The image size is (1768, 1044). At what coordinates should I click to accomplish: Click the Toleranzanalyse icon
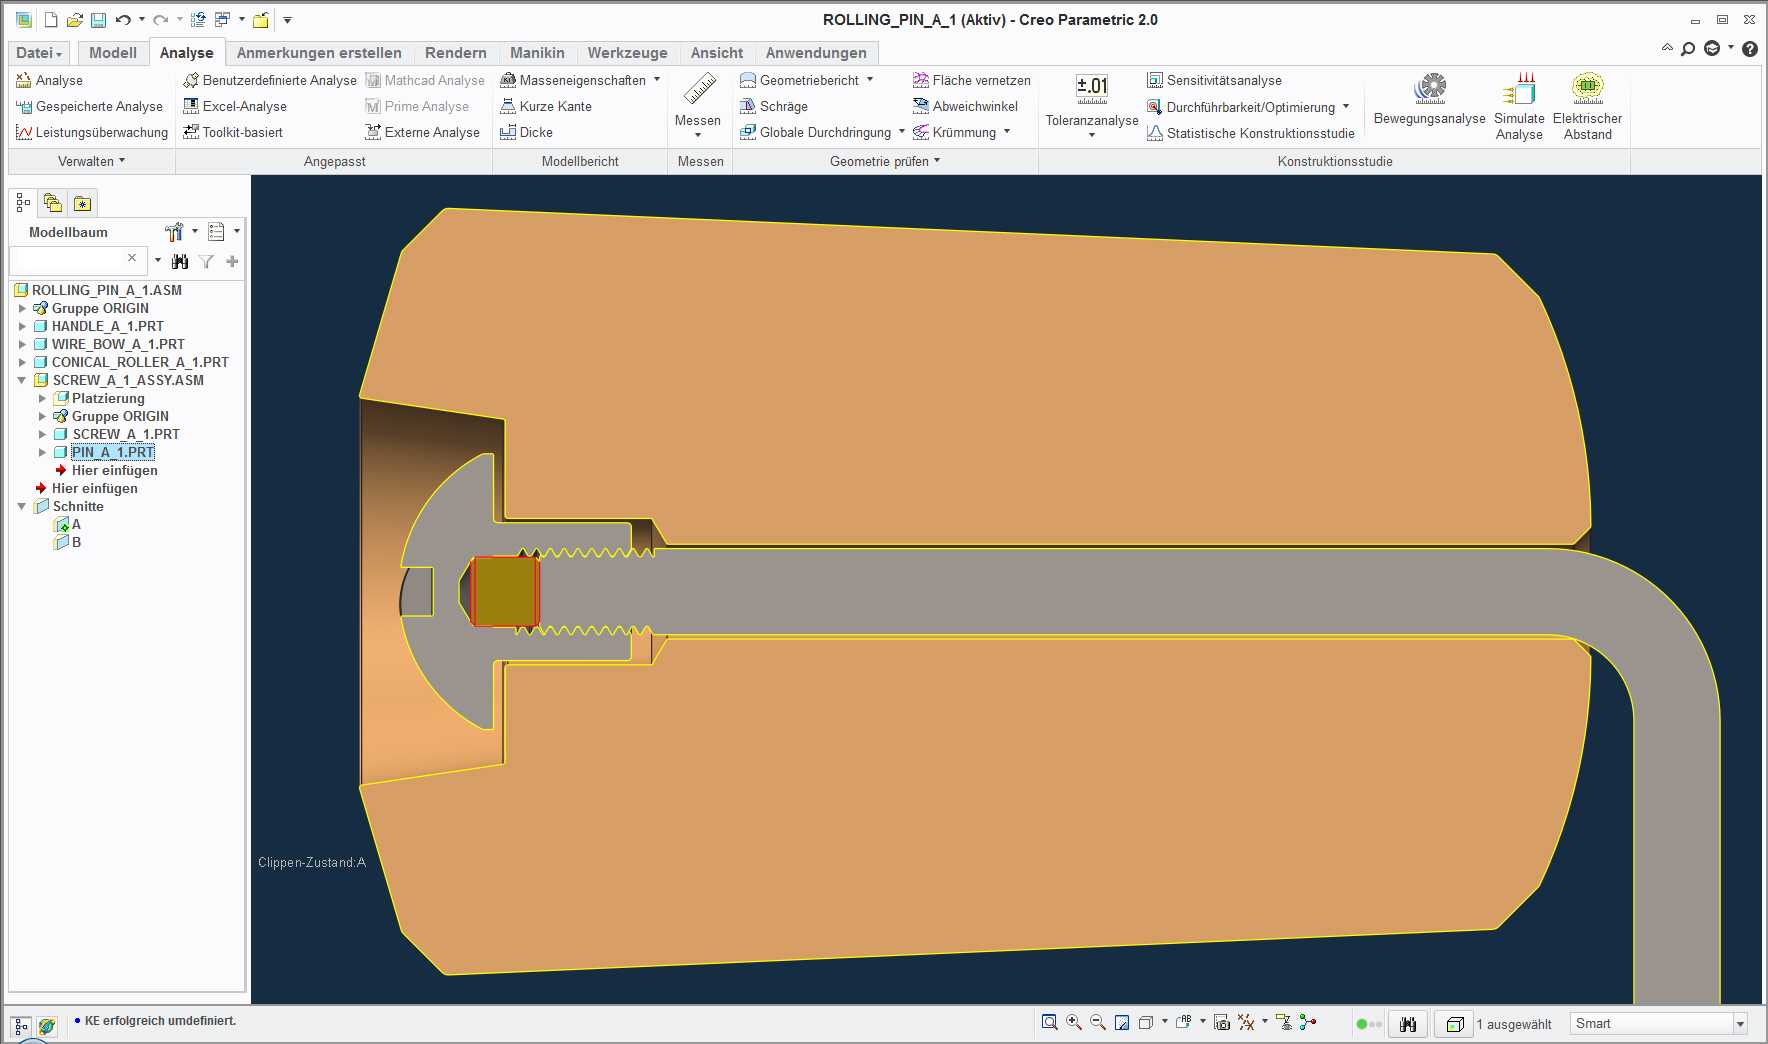pyautogui.click(x=1091, y=88)
